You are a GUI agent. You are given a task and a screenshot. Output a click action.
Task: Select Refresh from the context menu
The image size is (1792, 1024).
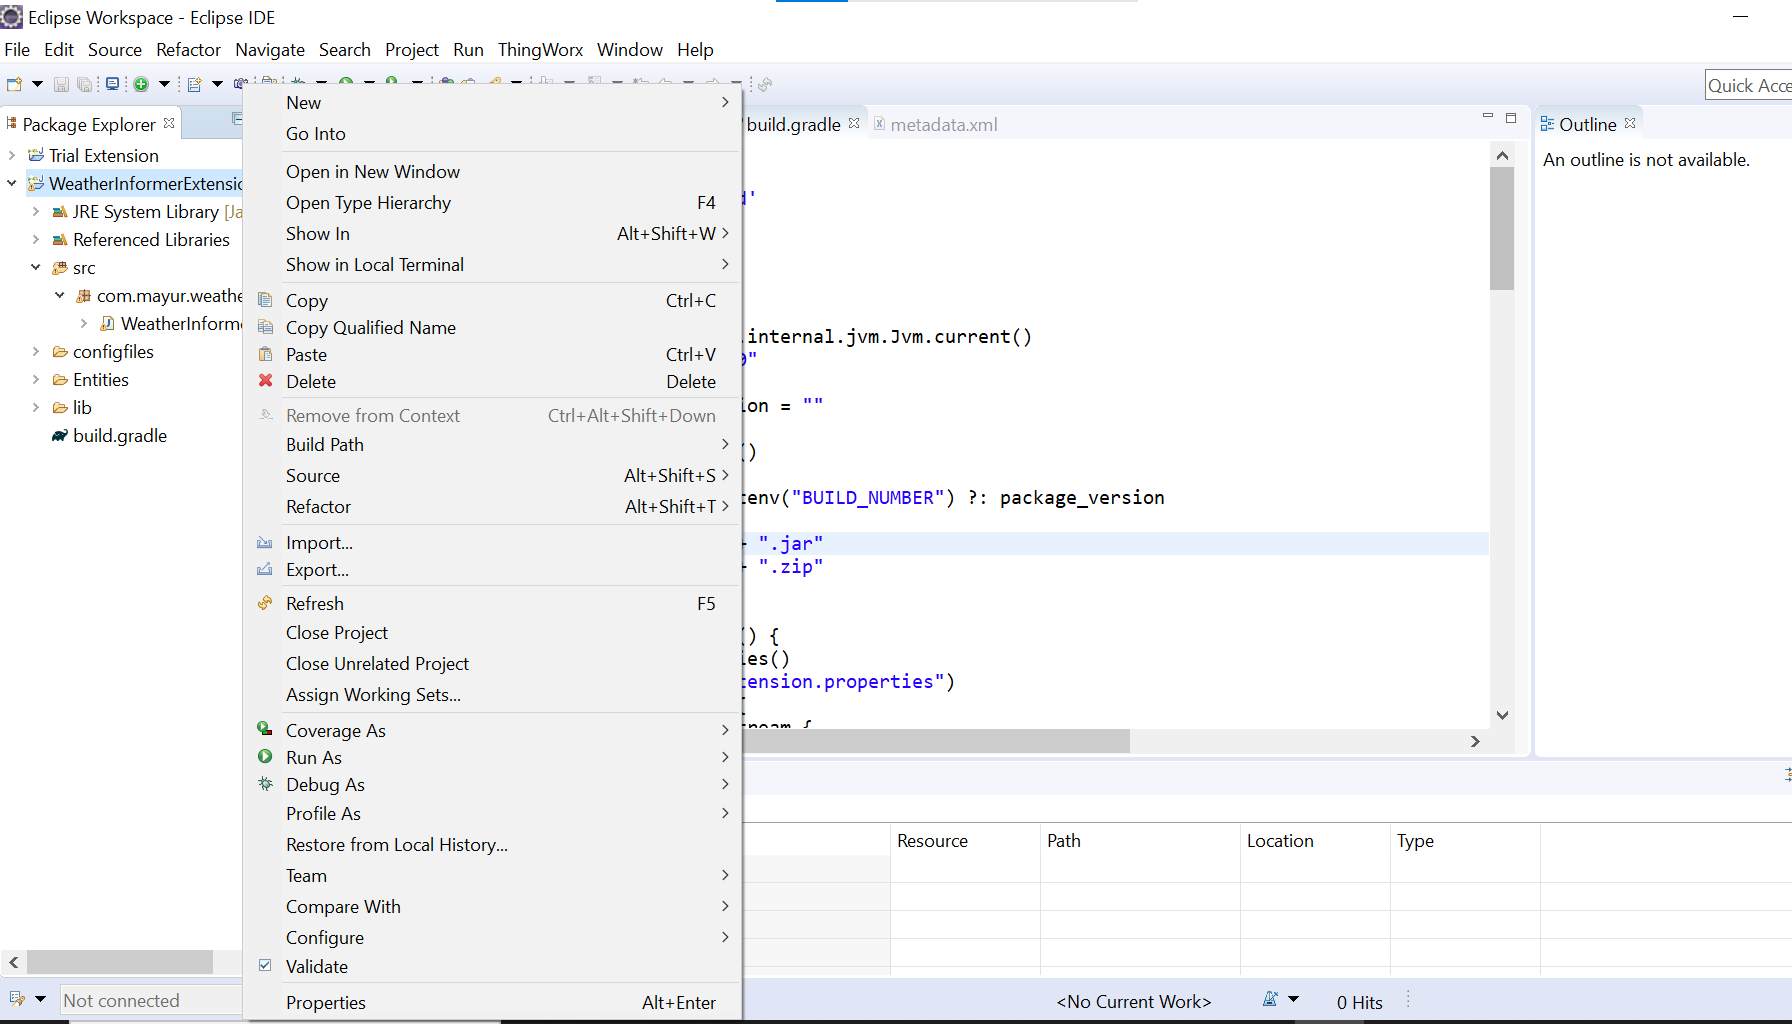(x=314, y=603)
